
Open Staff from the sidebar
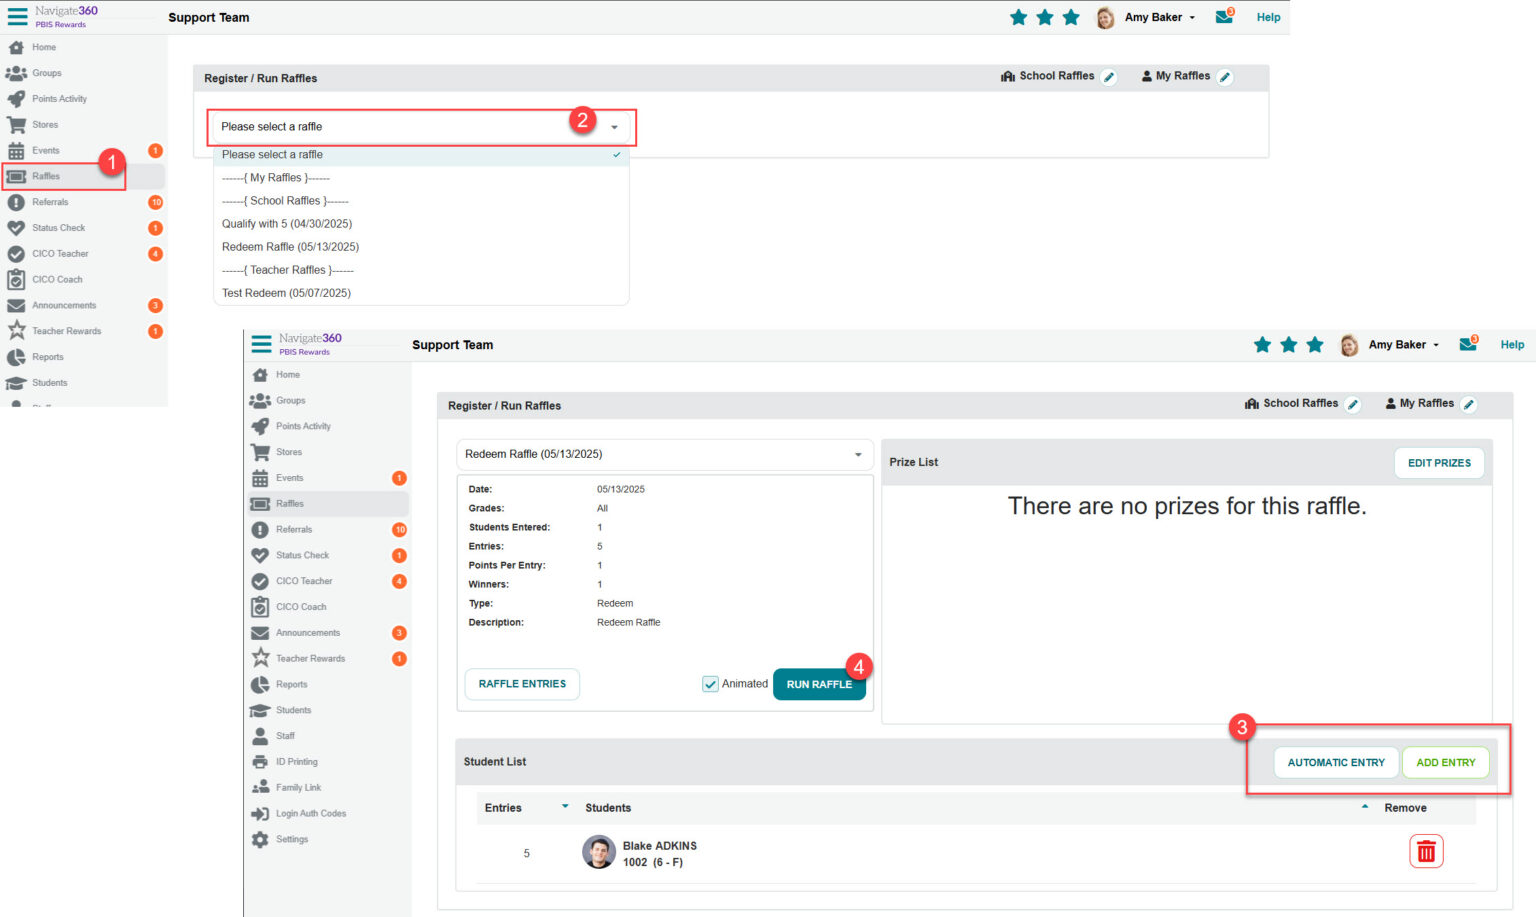[285, 736]
